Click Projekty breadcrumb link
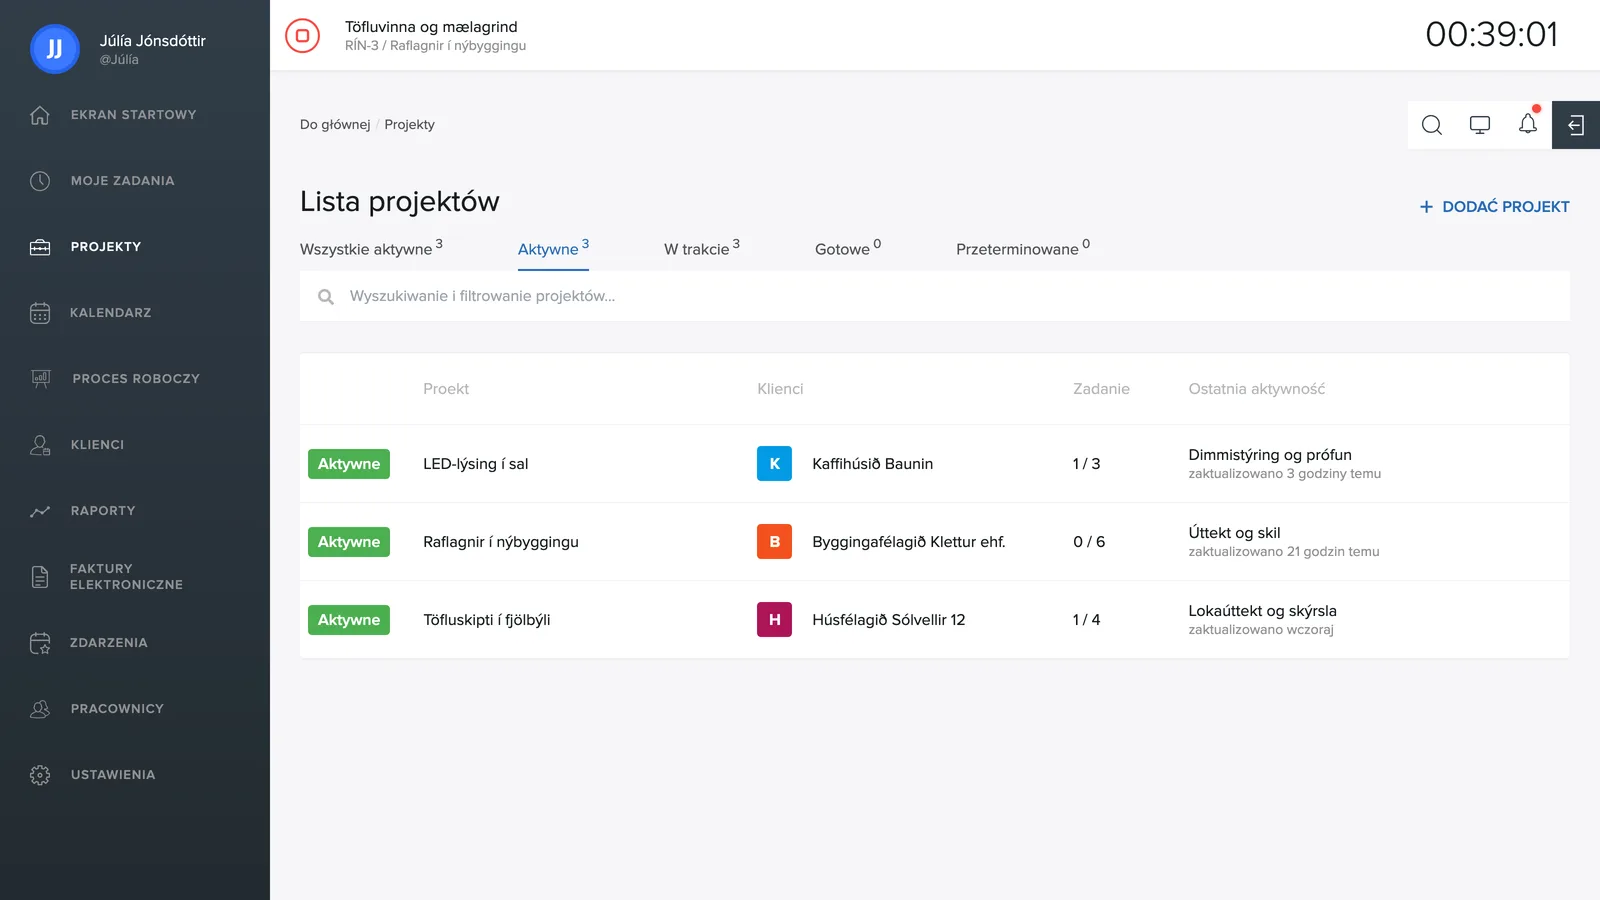This screenshot has height=900, width=1600. [409, 125]
